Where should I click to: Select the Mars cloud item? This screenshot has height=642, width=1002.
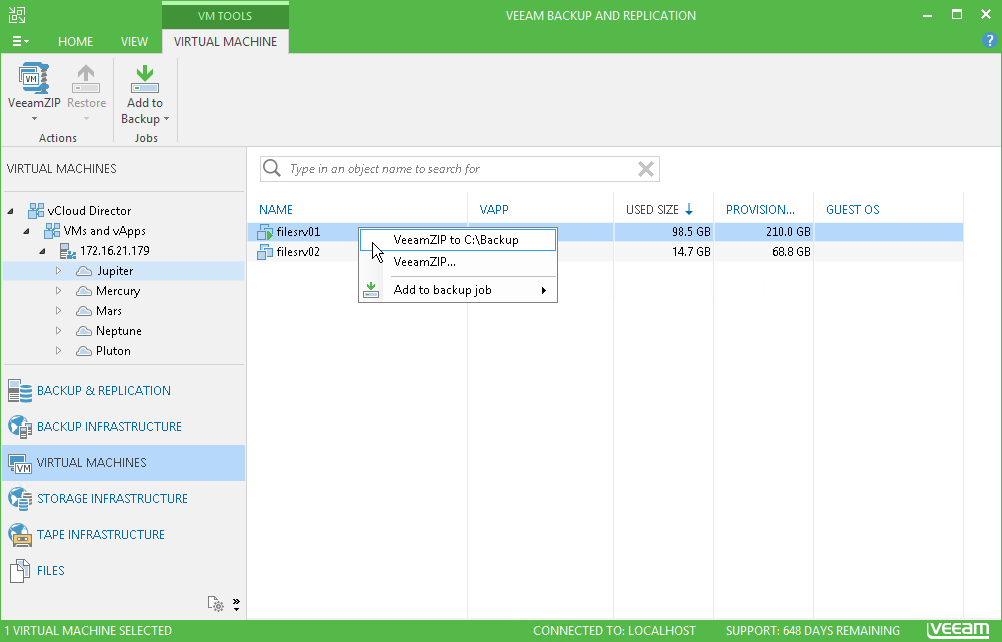coord(109,311)
